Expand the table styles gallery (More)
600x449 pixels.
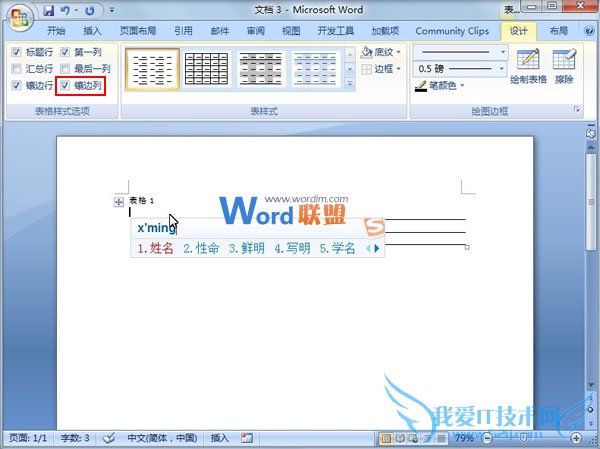pos(350,83)
